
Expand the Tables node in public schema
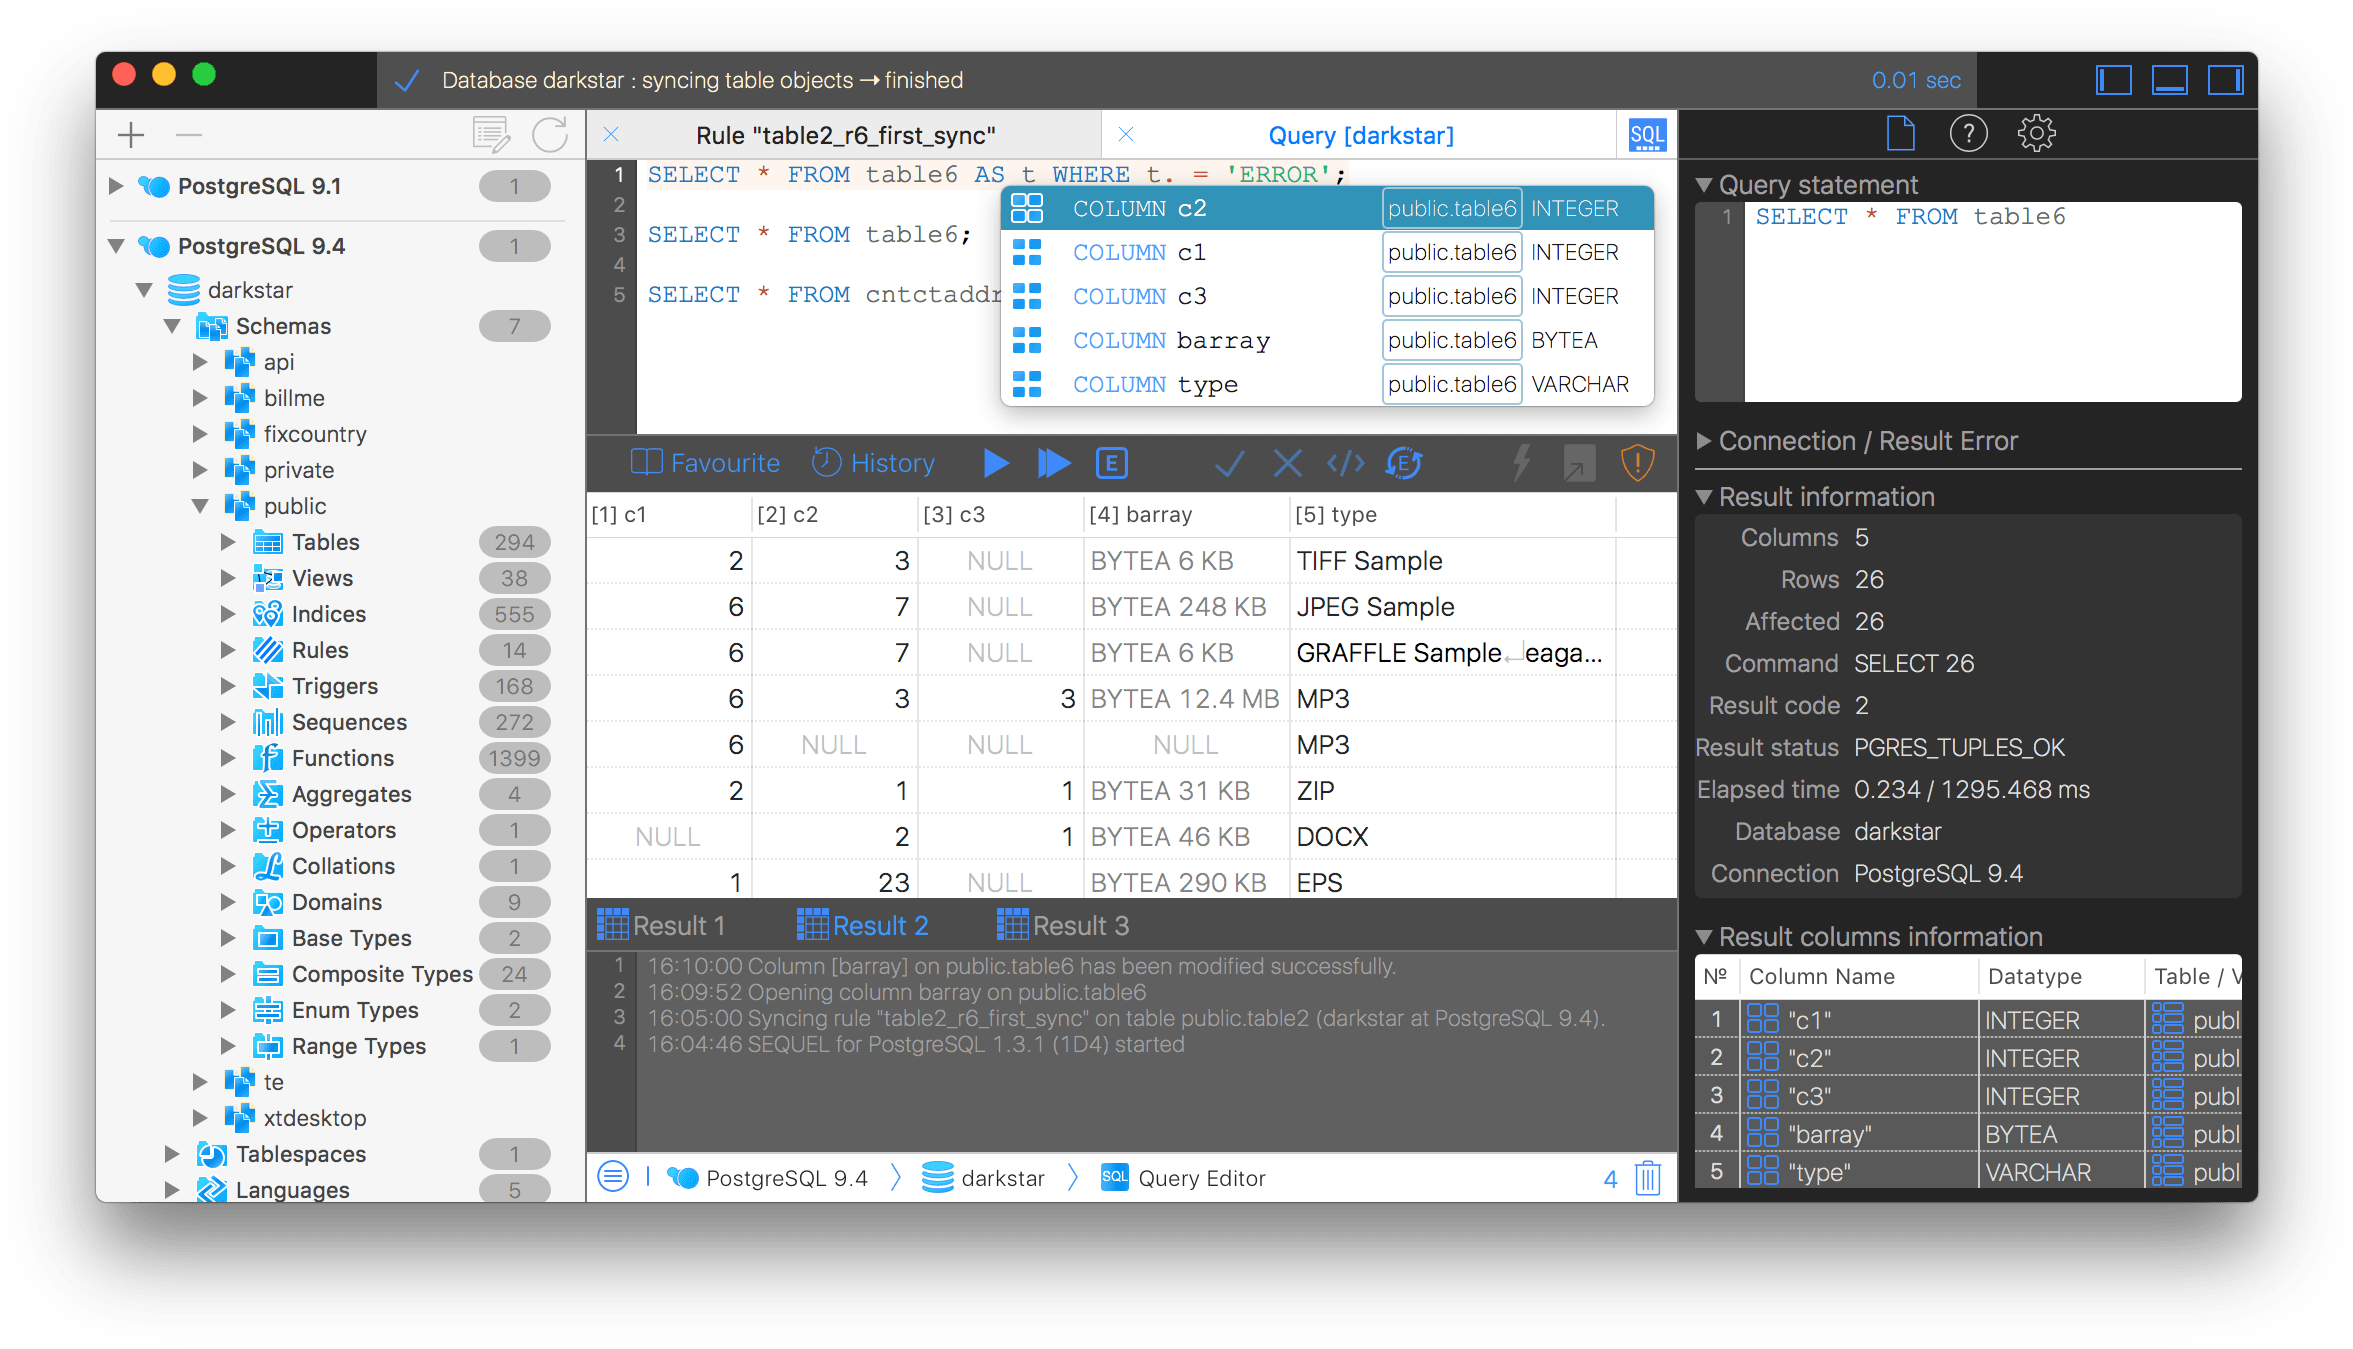click(x=228, y=542)
